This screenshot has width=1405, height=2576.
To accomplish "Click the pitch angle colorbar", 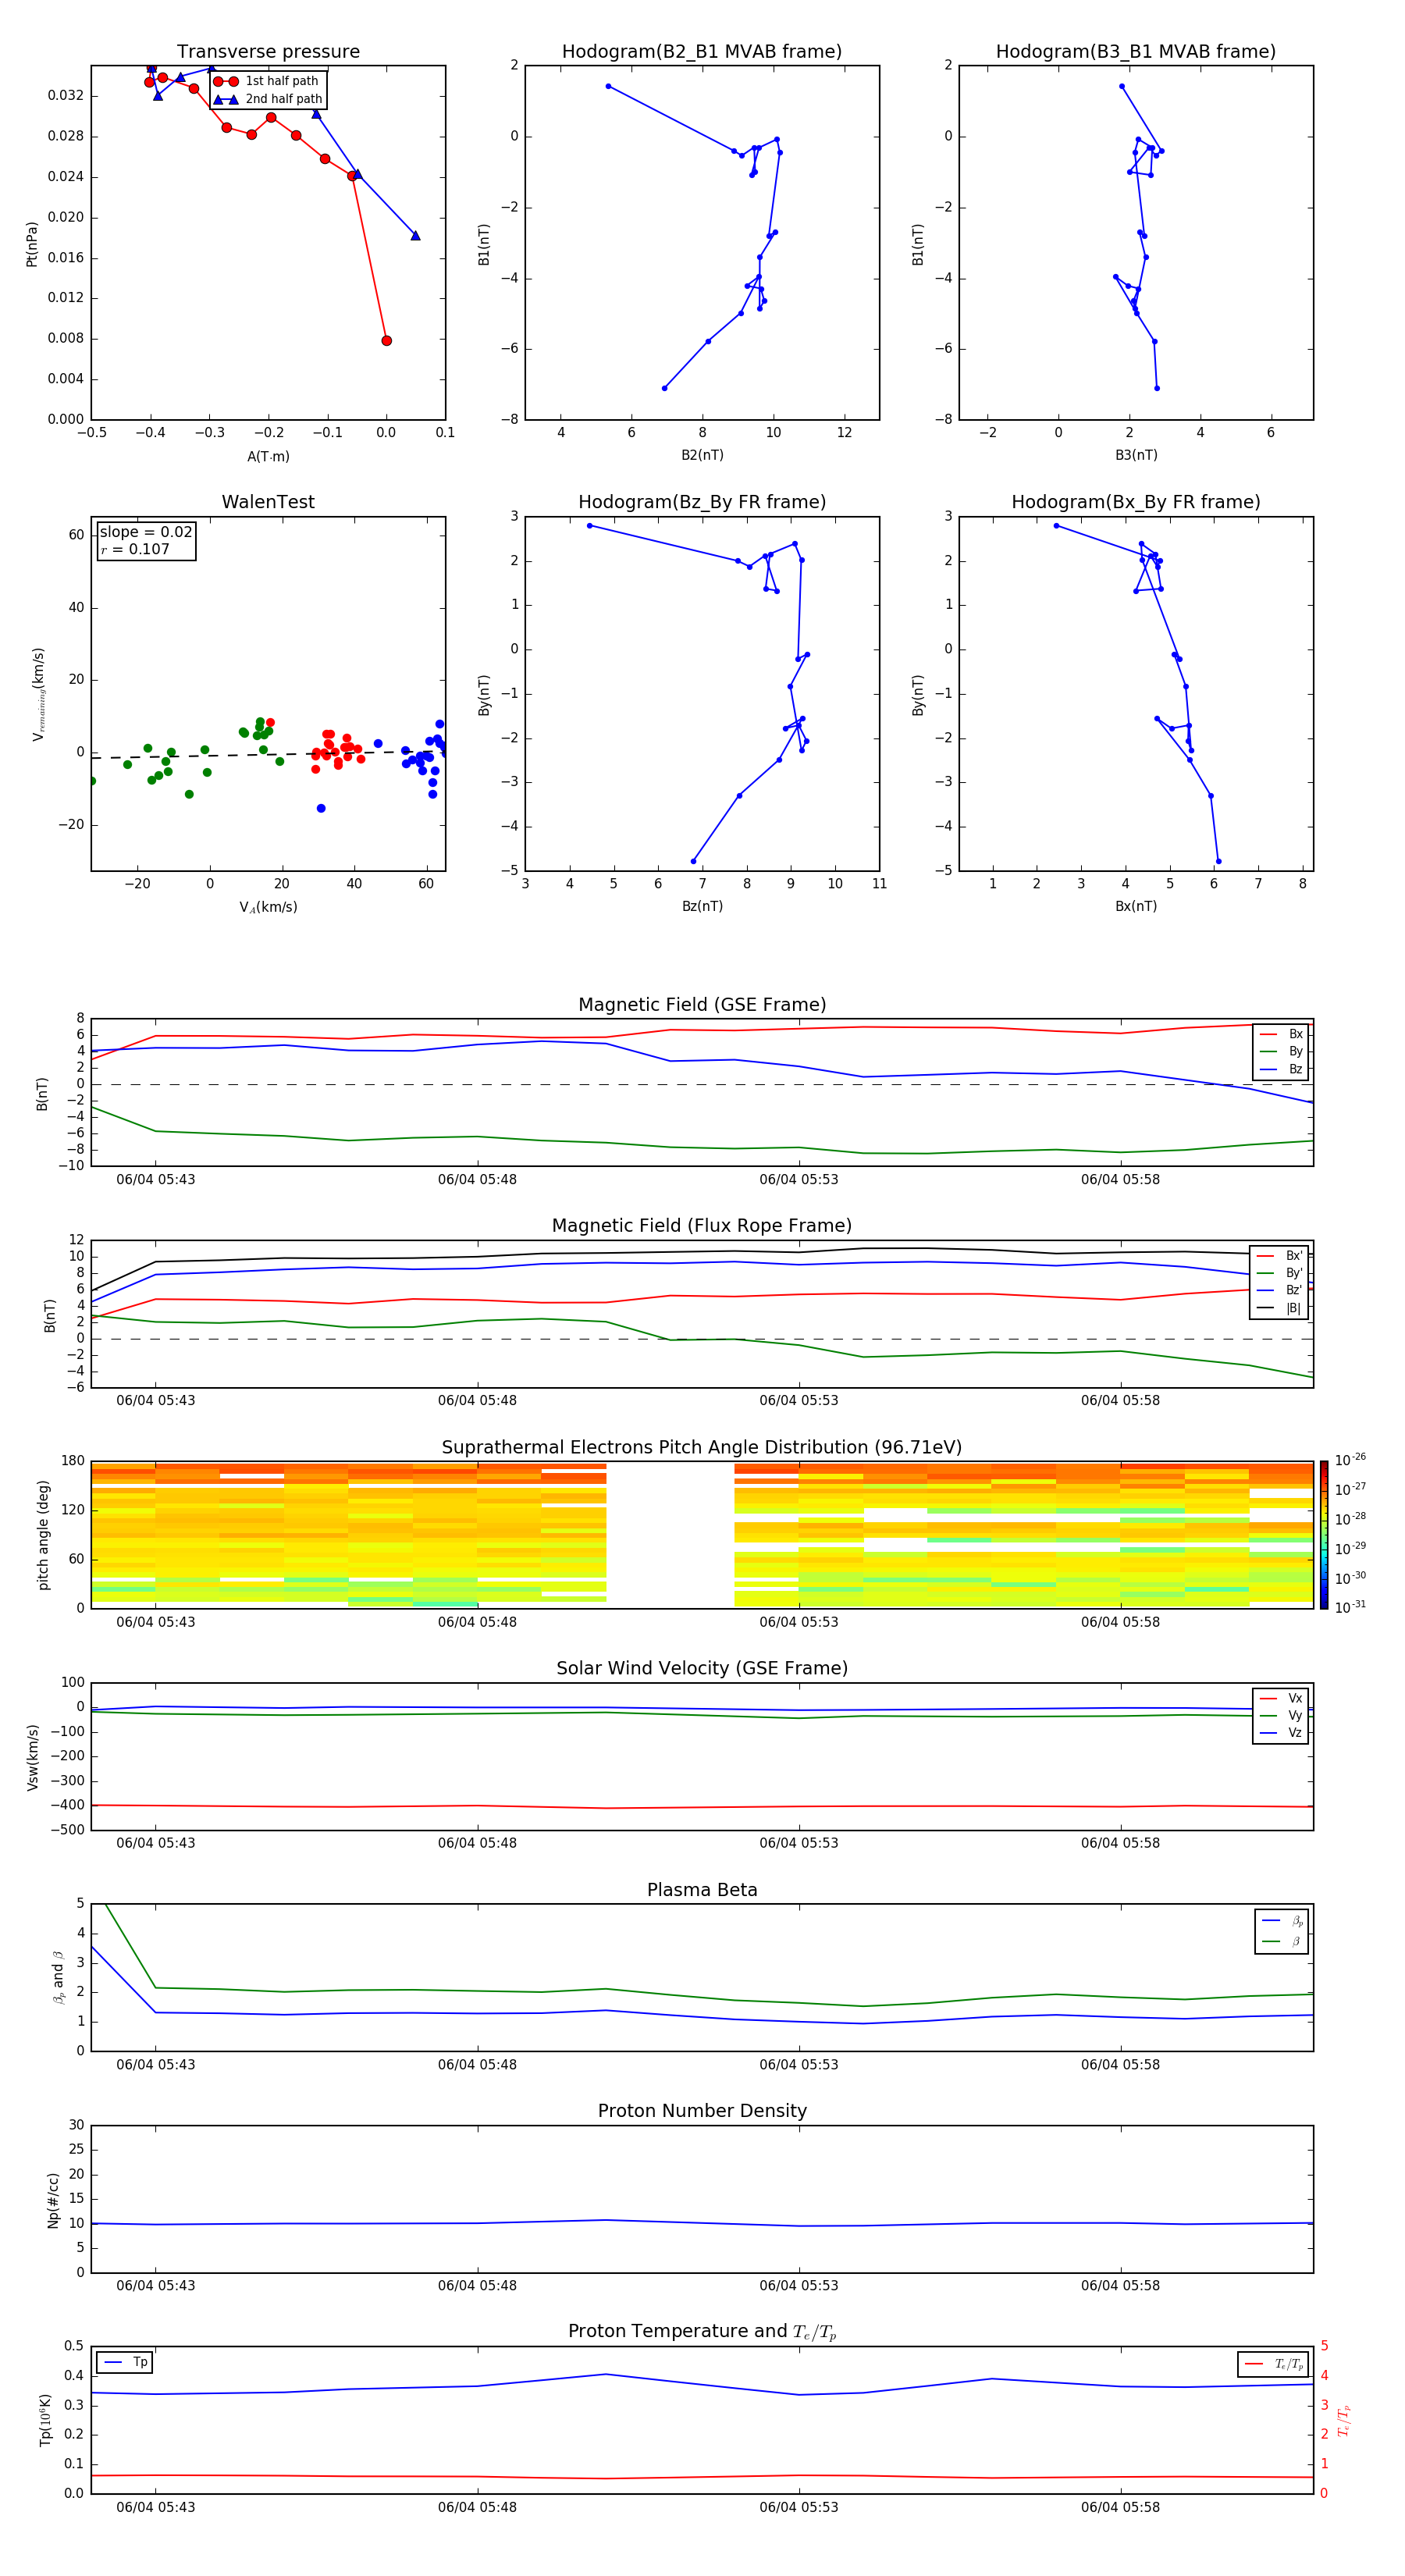I will click(1324, 1535).
